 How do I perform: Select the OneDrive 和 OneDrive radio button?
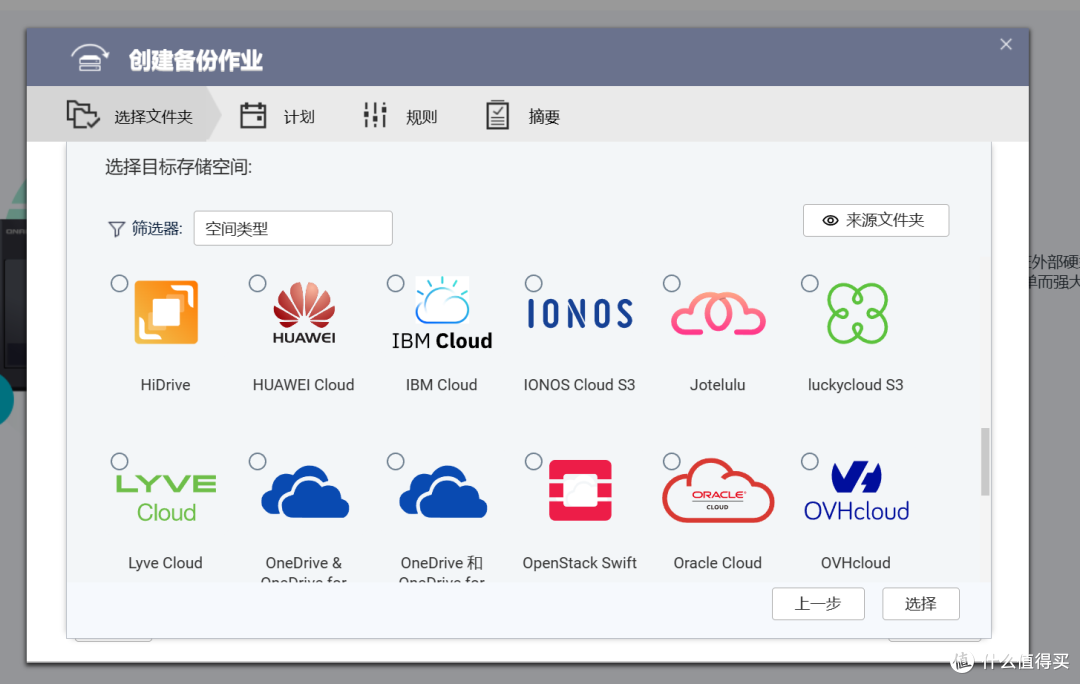point(395,462)
